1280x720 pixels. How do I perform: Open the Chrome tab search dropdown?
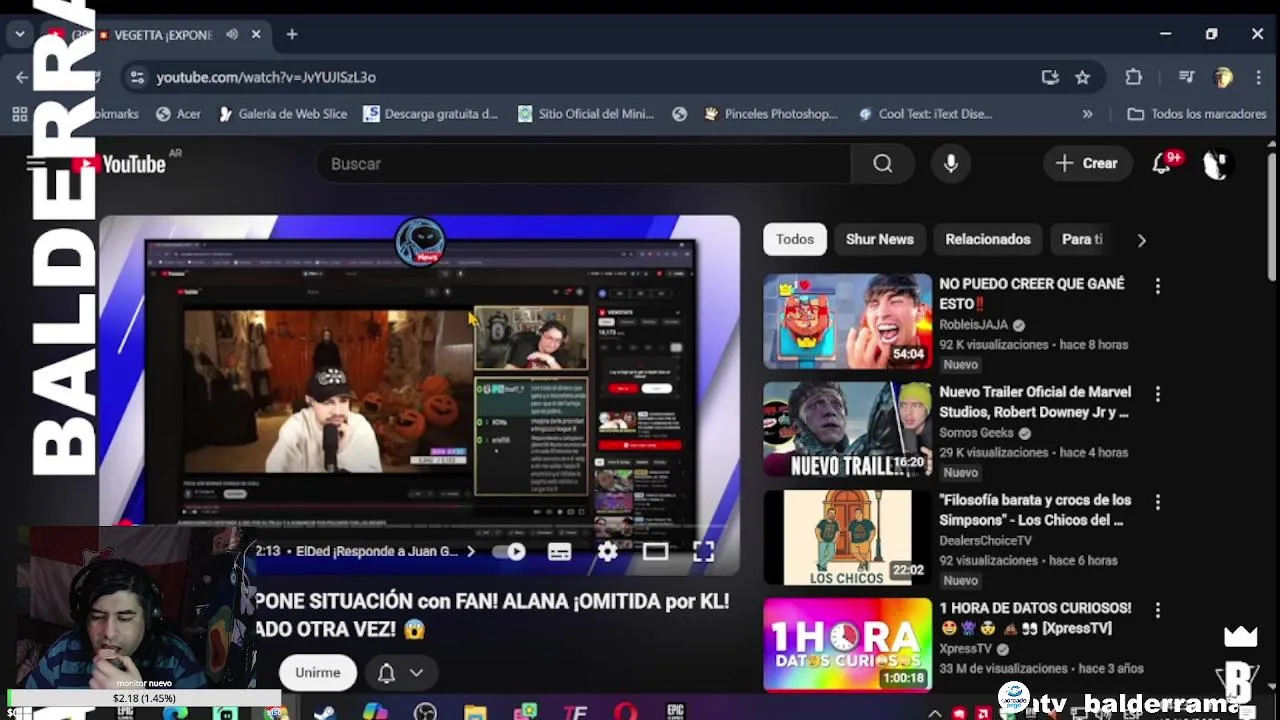(19, 34)
